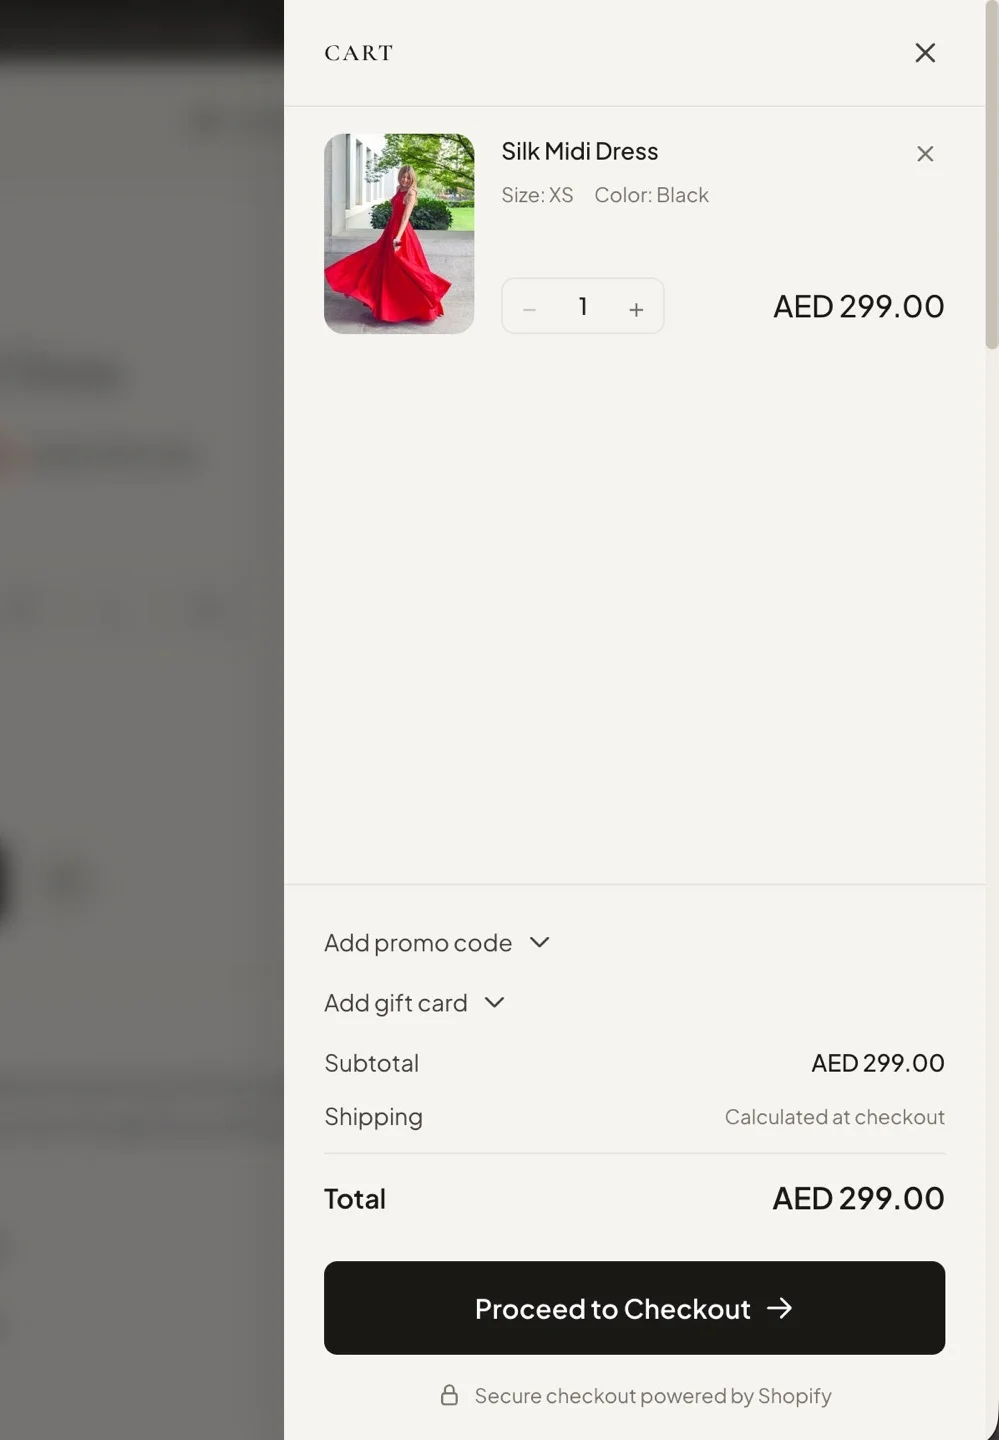Click the Color: Black variant label

click(651, 195)
